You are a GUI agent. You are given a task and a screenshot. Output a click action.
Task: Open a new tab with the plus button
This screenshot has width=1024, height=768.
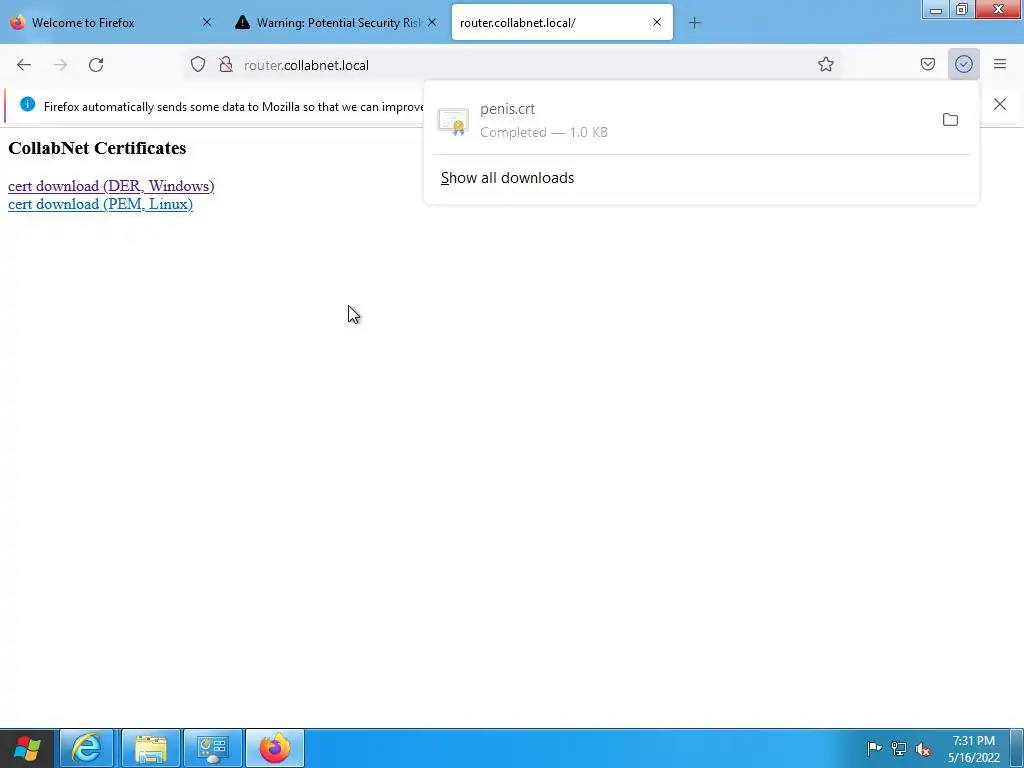pyautogui.click(x=694, y=23)
